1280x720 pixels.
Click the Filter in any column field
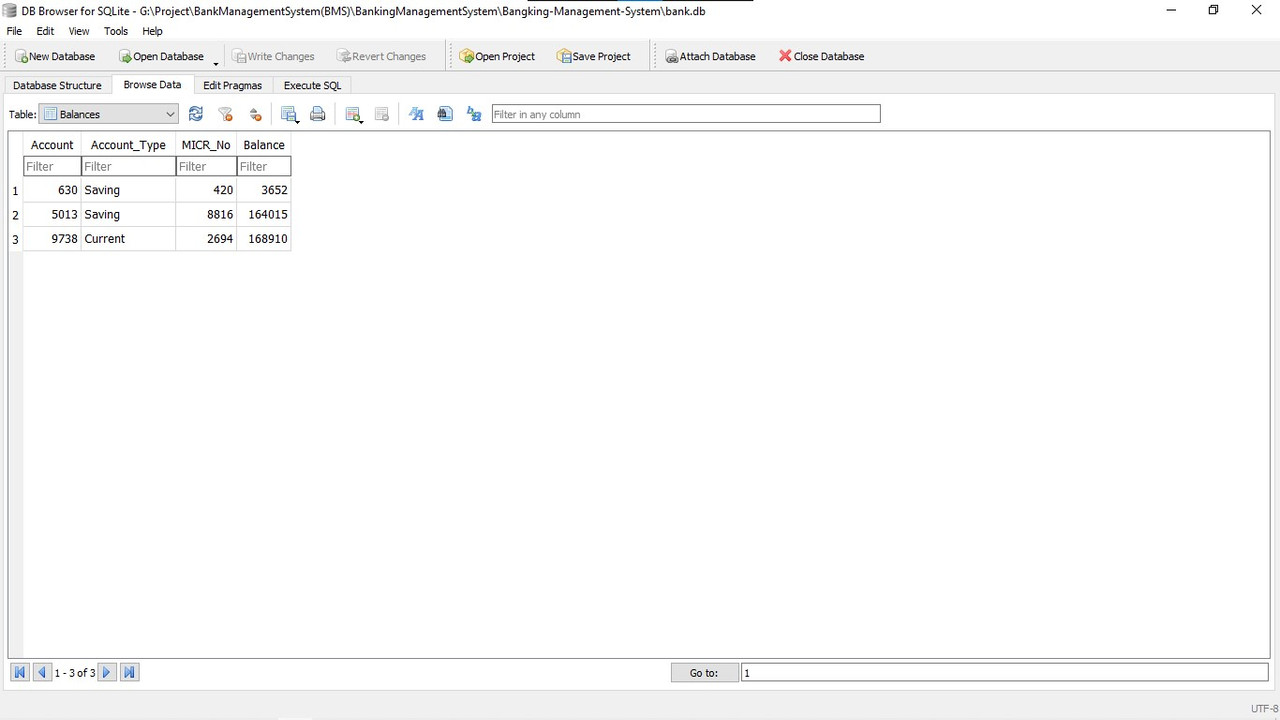point(686,114)
